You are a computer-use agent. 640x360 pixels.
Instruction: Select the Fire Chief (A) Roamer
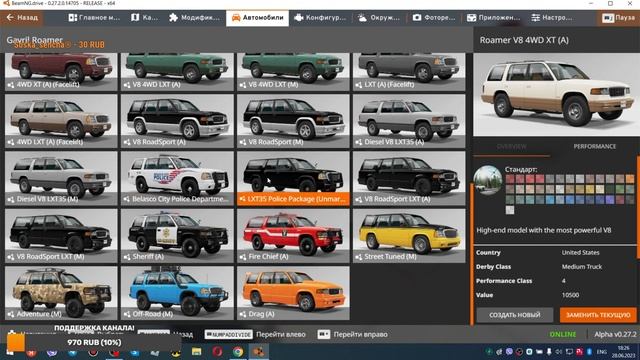coord(293,236)
